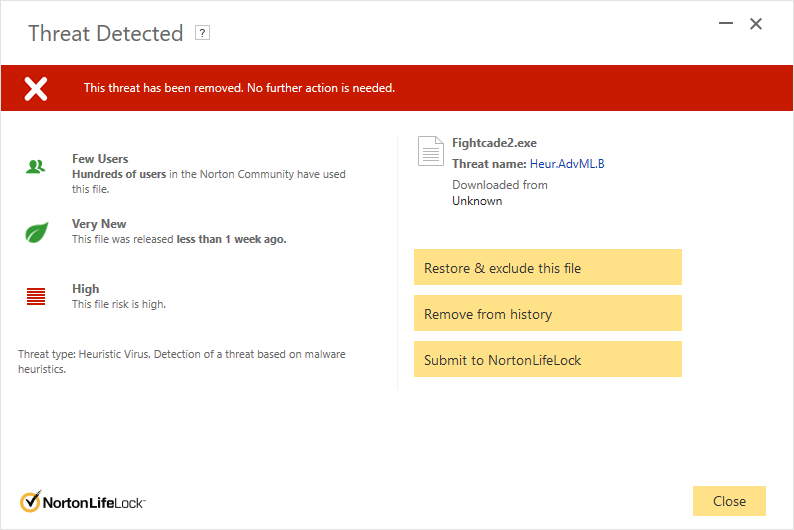Click the Threat type description text
This screenshot has width=794, height=530.
tap(182, 361)
